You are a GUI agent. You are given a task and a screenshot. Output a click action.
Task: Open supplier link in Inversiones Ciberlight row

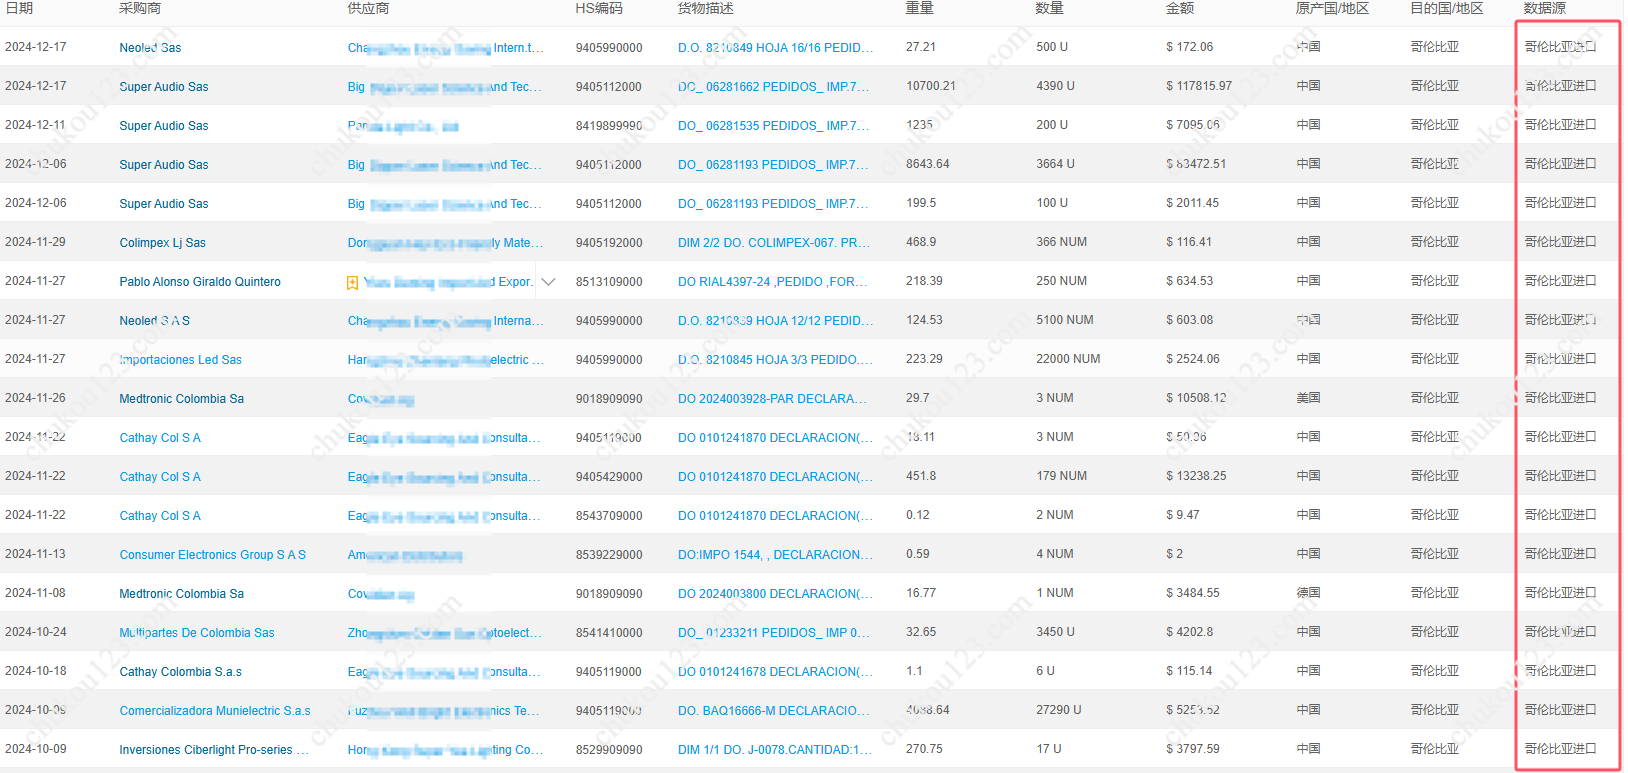445,750
